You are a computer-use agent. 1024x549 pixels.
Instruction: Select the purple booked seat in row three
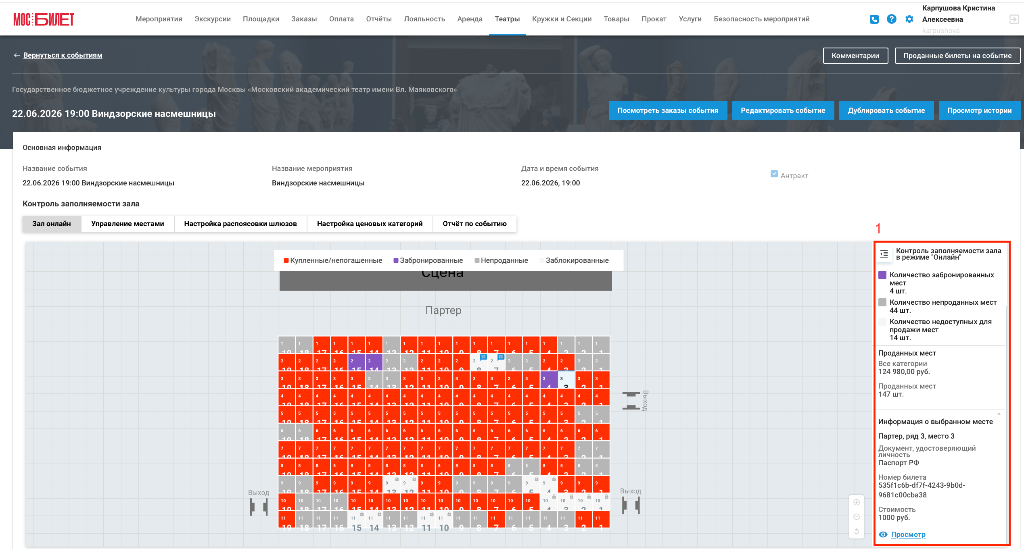pos(549,379)
